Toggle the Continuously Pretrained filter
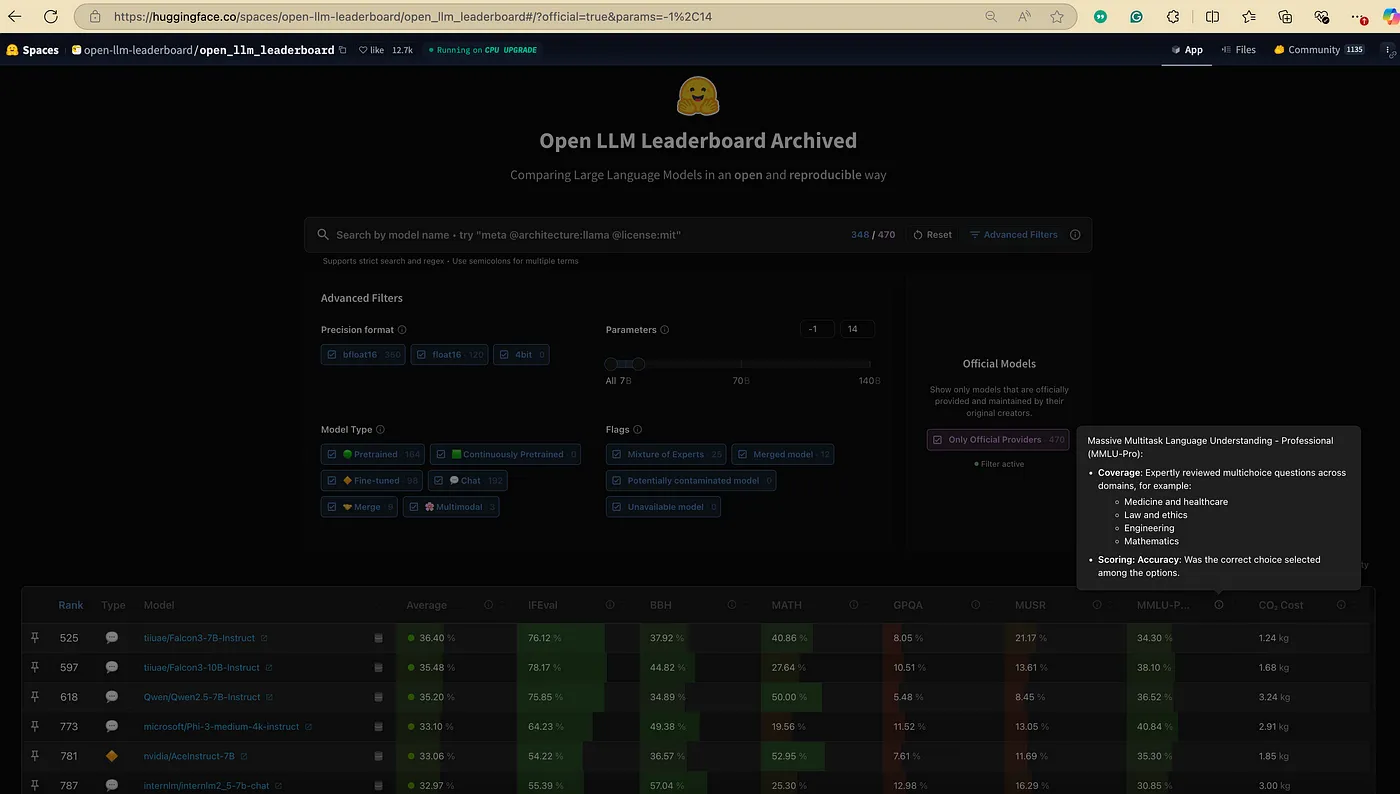 click(507, 454)
